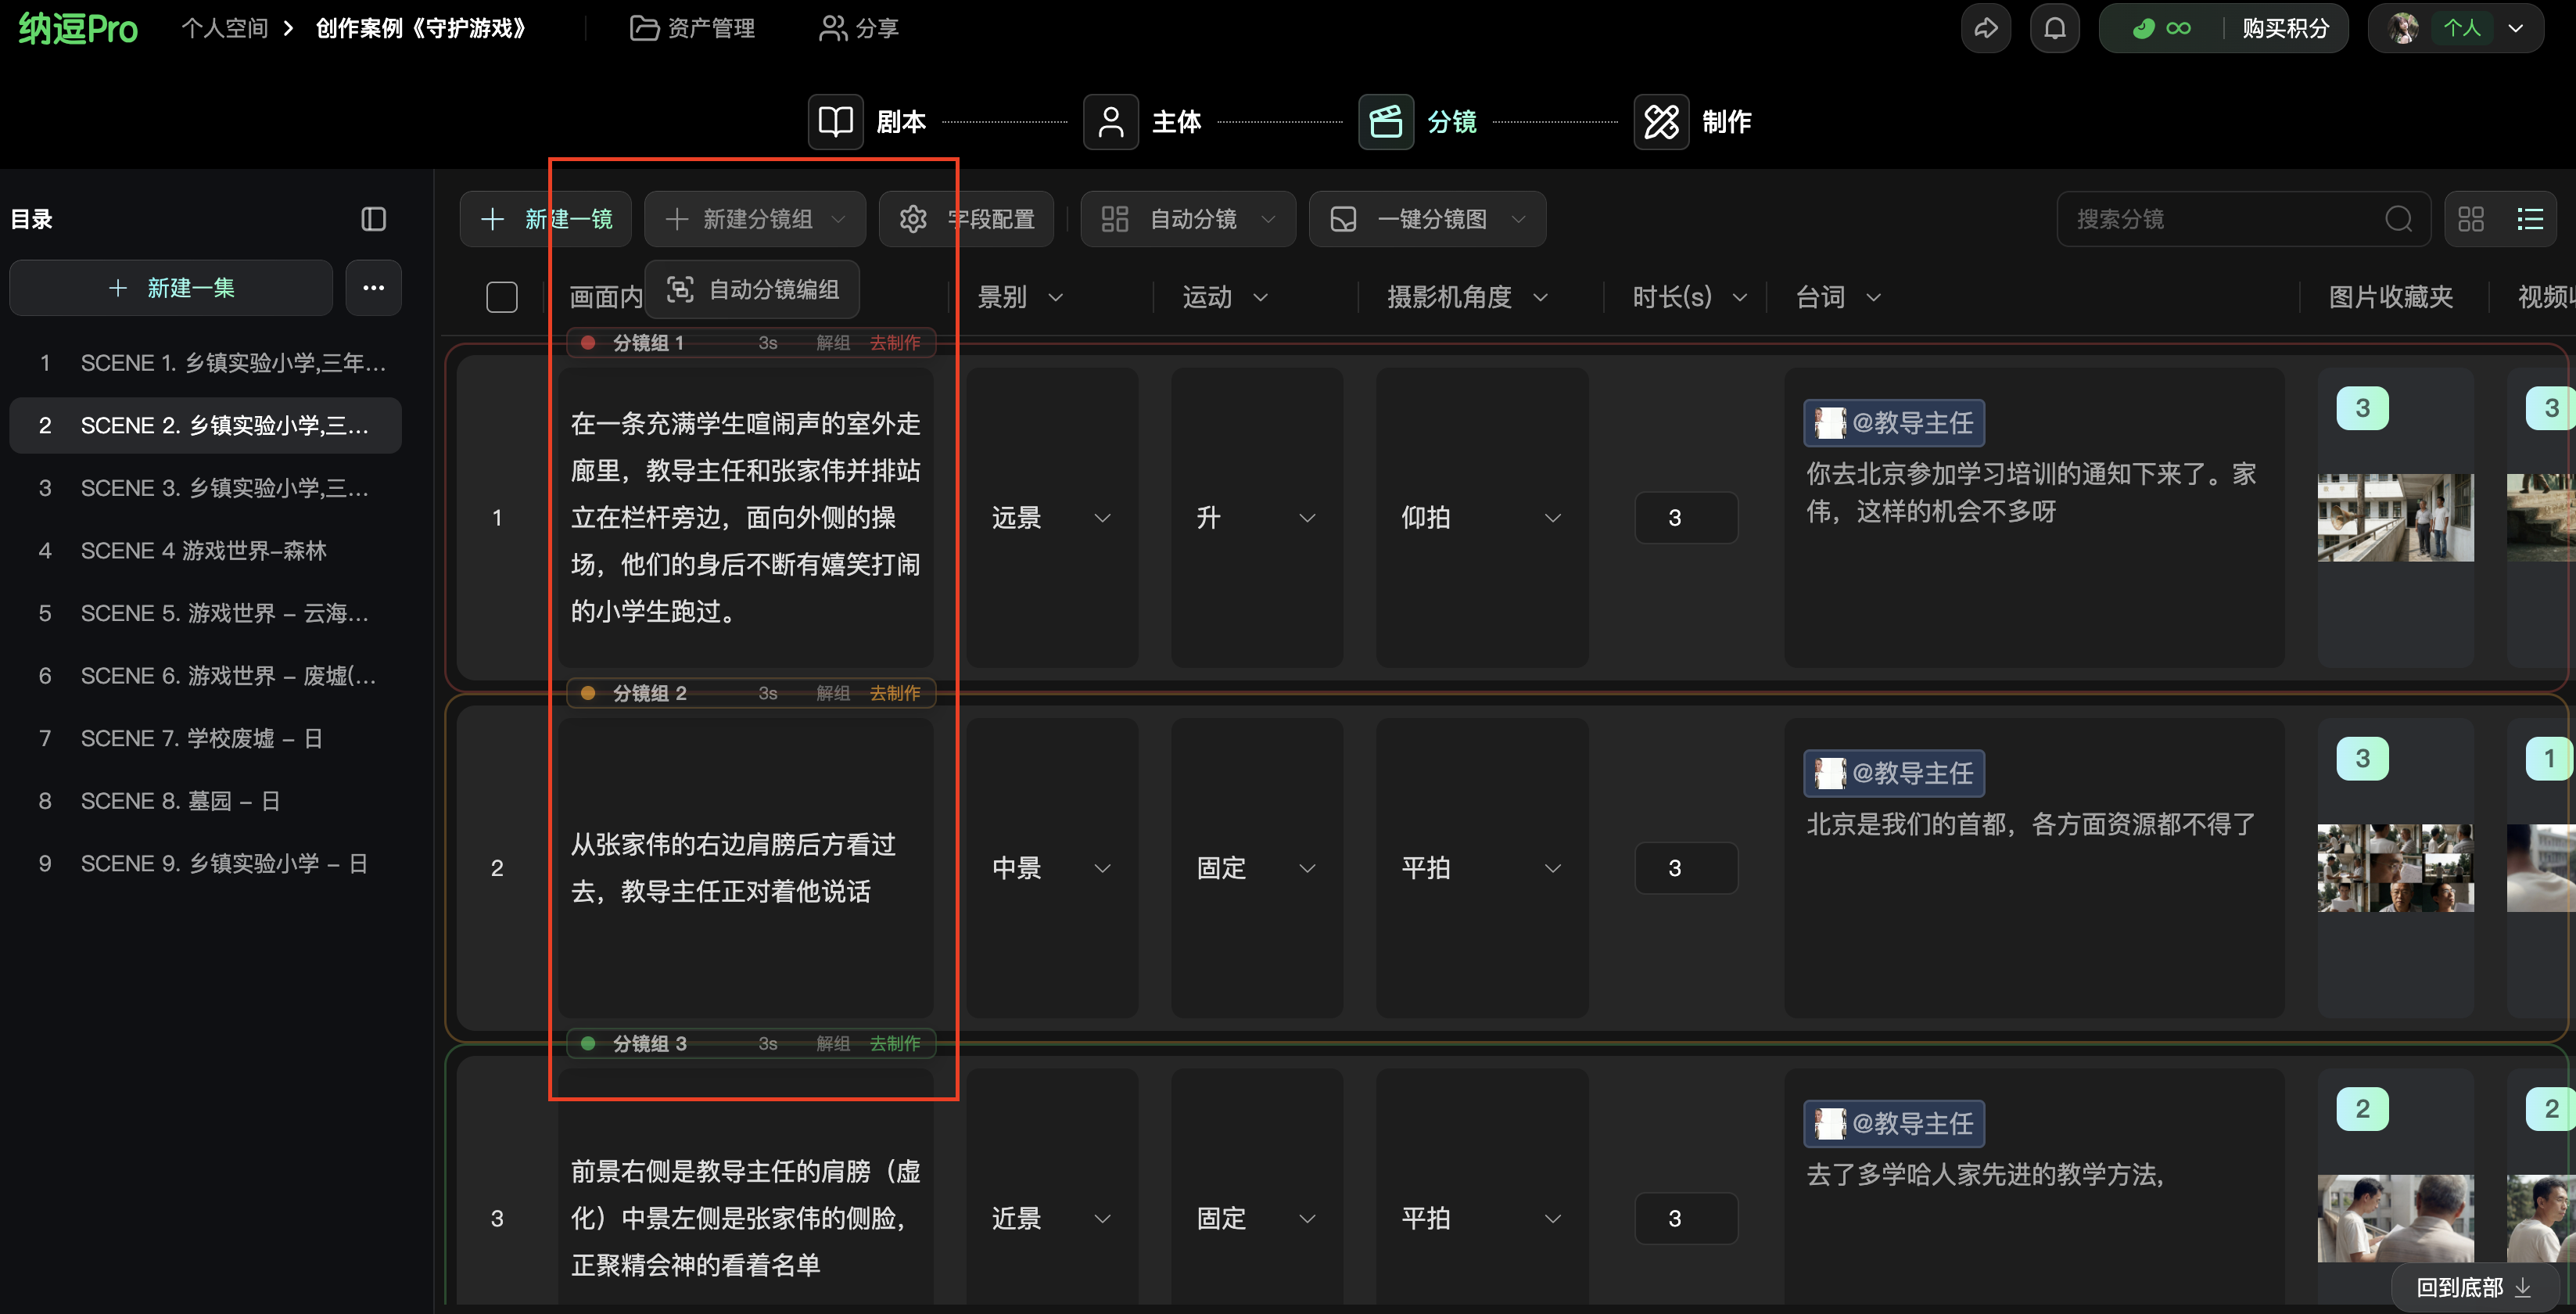Open row 1 远景 shot size dropdown
Screen dimensions: 2576x1314
pos(1051,518)
